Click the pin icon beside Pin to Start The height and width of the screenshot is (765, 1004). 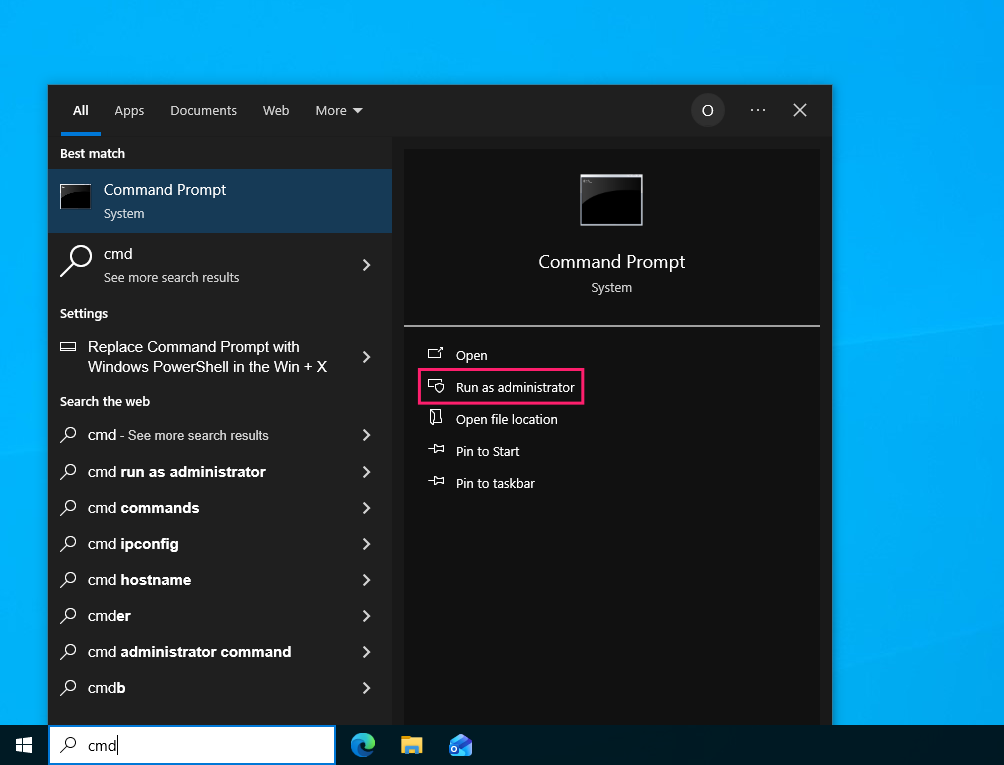pyautogui.click(x=436, y=449)
